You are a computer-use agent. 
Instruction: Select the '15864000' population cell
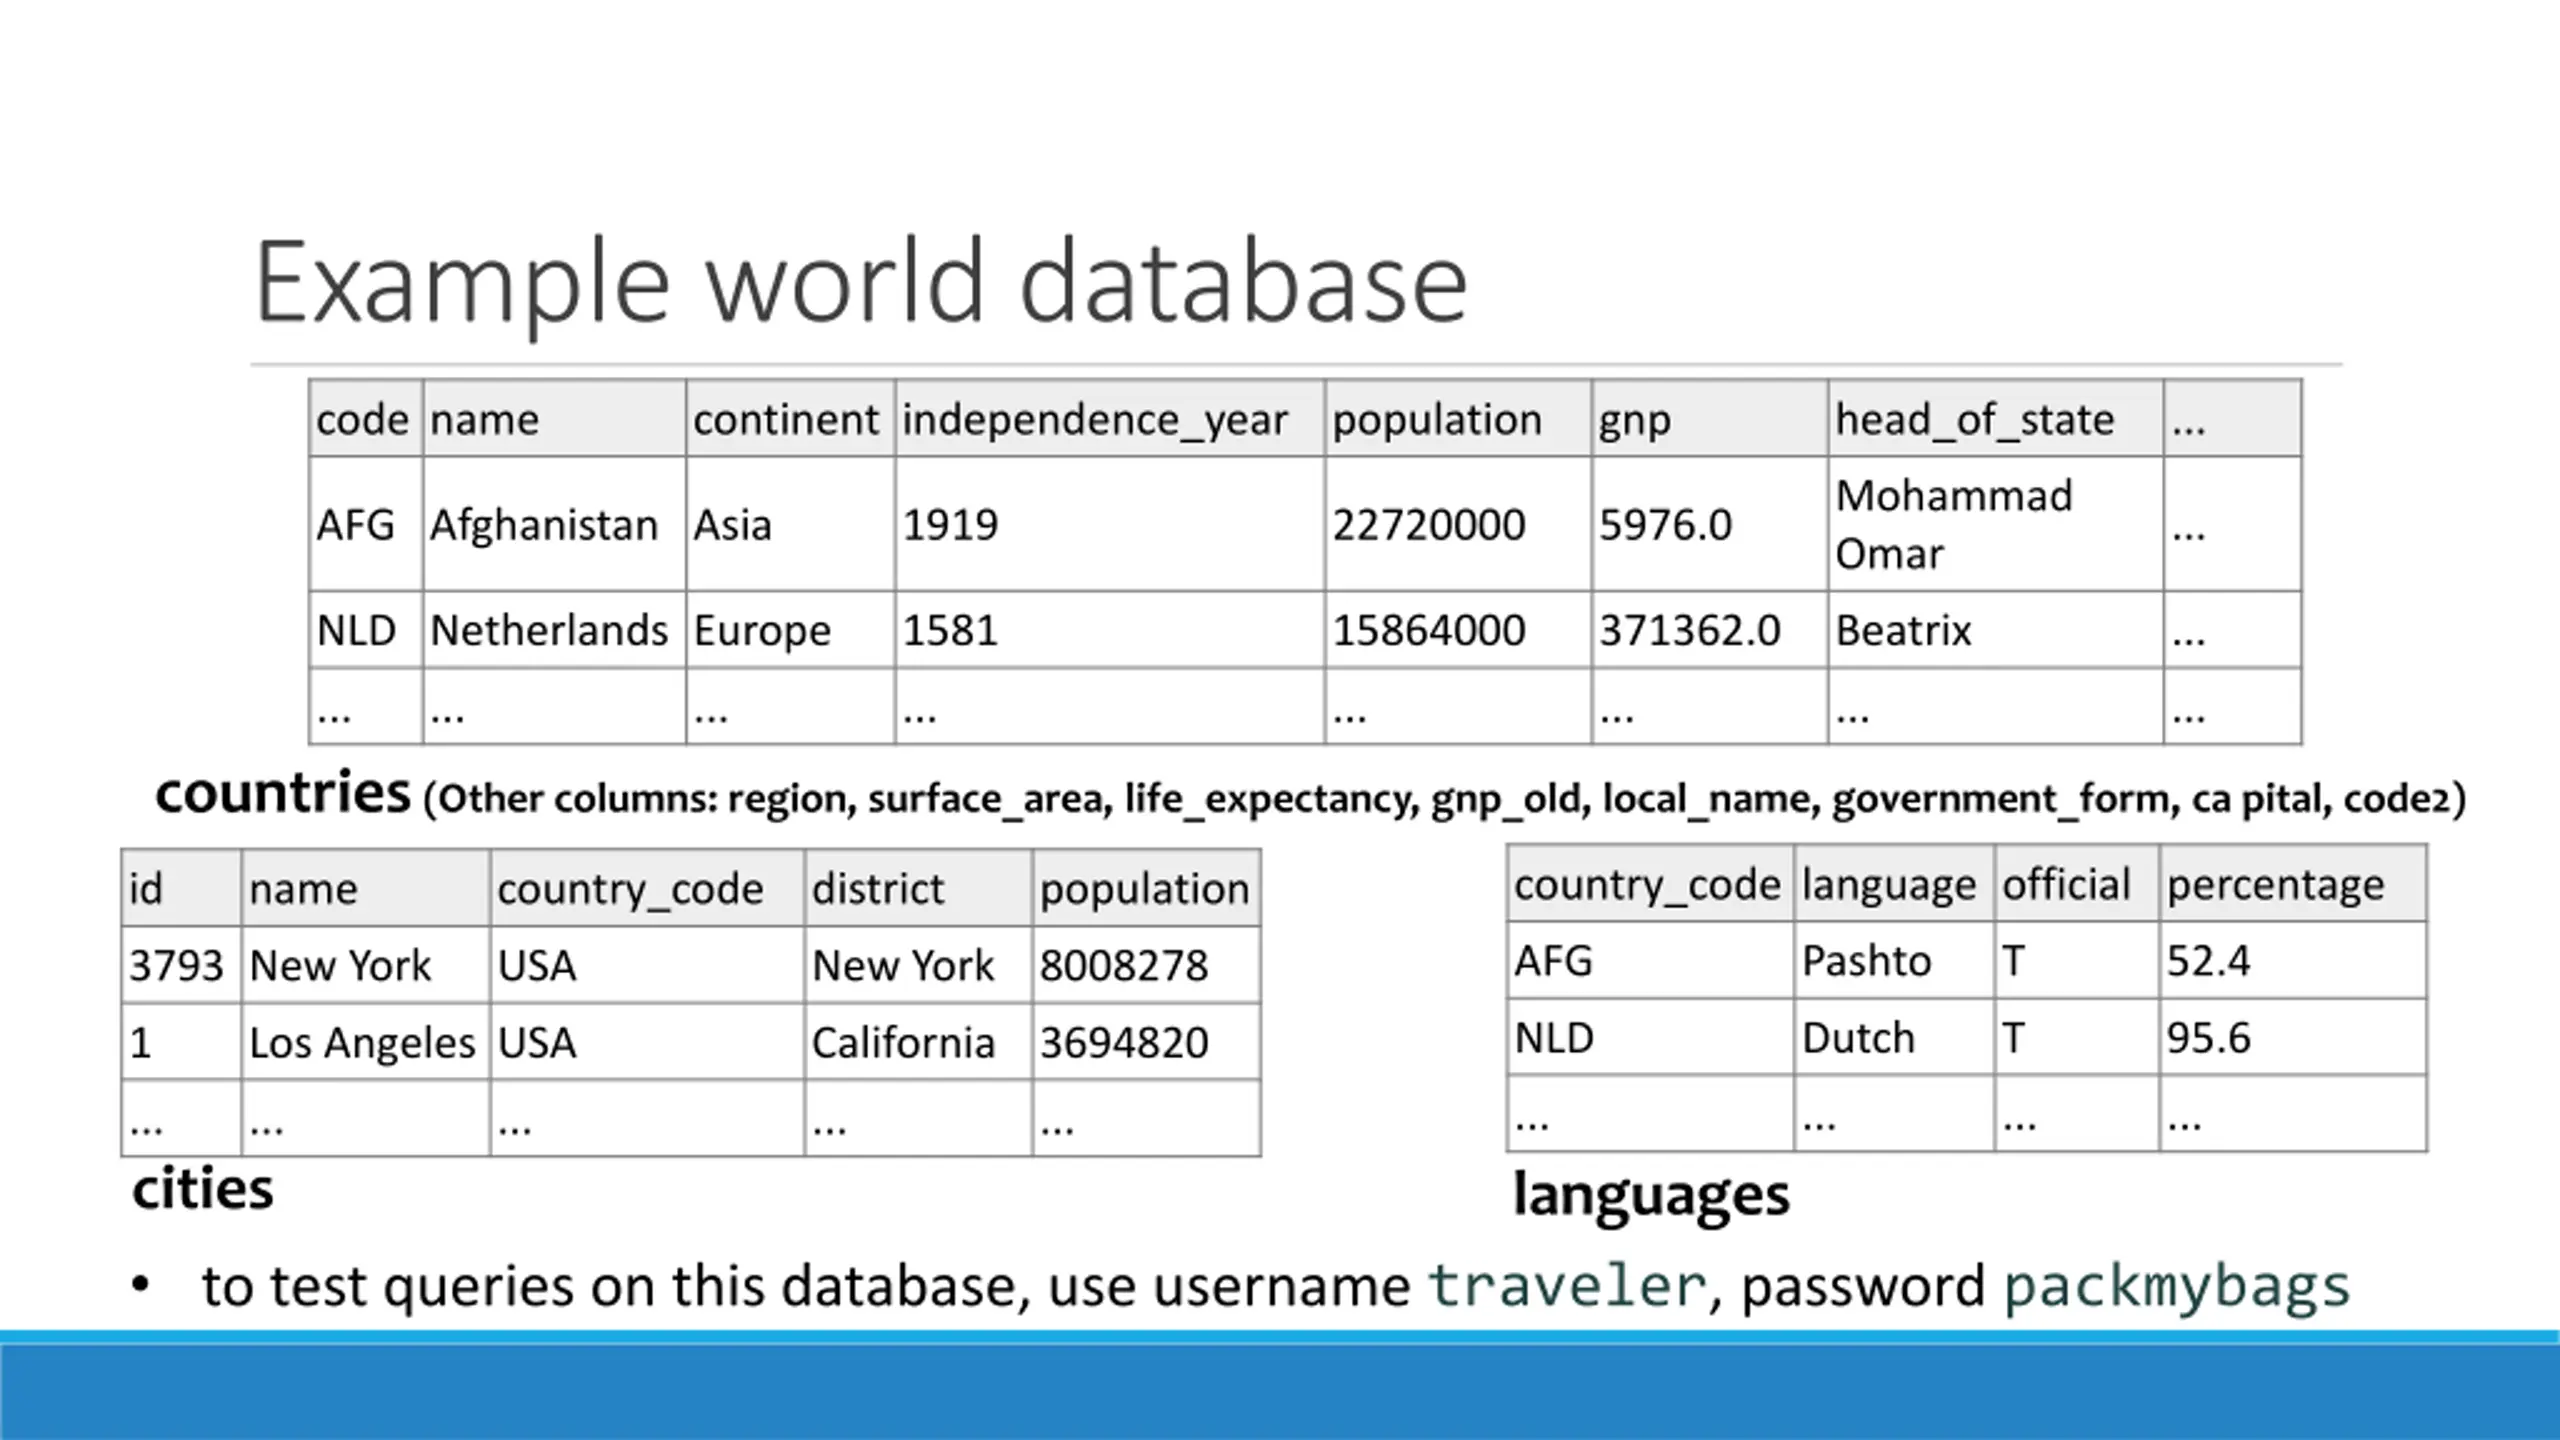[1458, 630]
